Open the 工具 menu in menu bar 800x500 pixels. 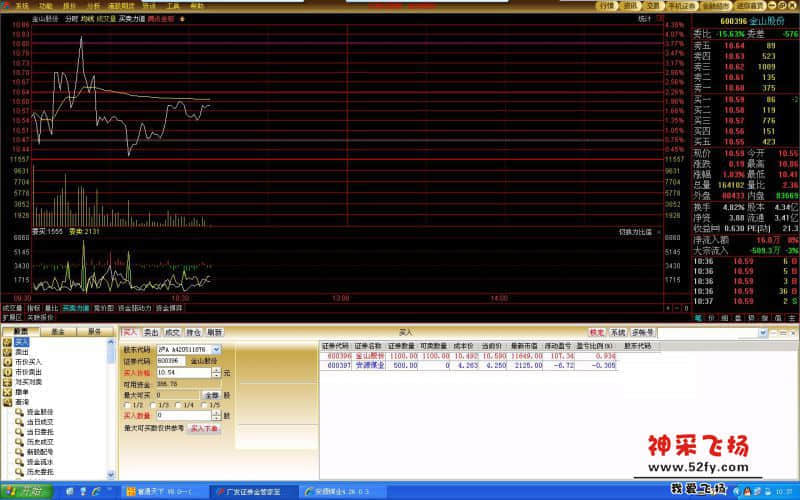[x=173, y=5]
